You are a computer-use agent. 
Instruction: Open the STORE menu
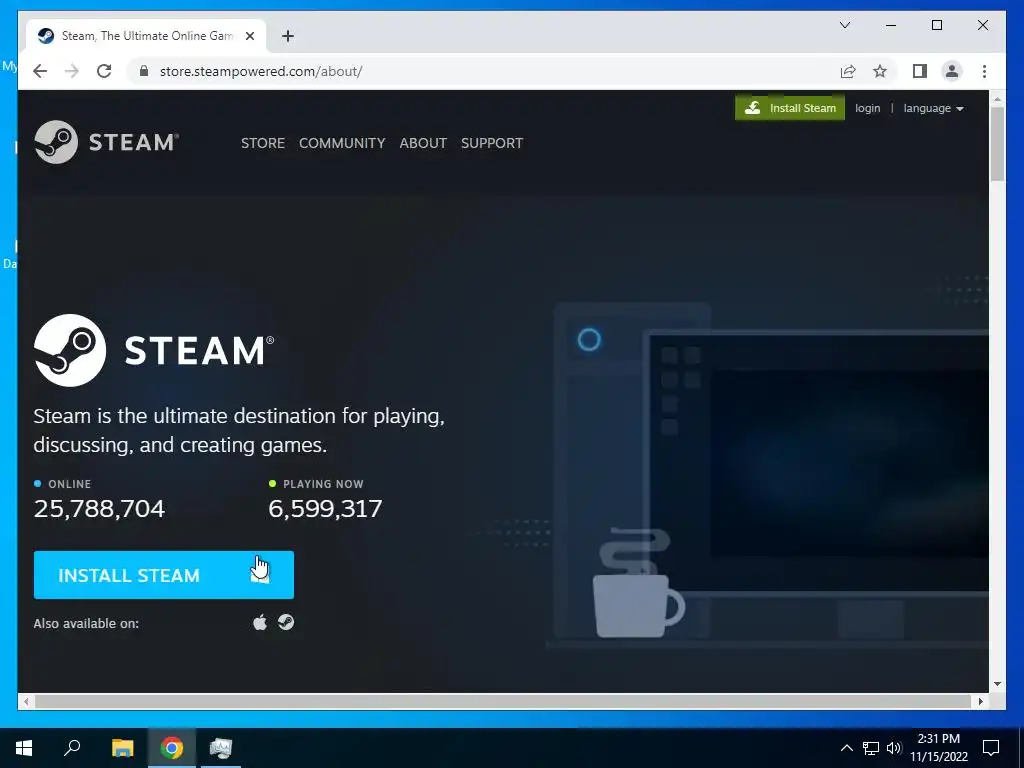point(263,143)
